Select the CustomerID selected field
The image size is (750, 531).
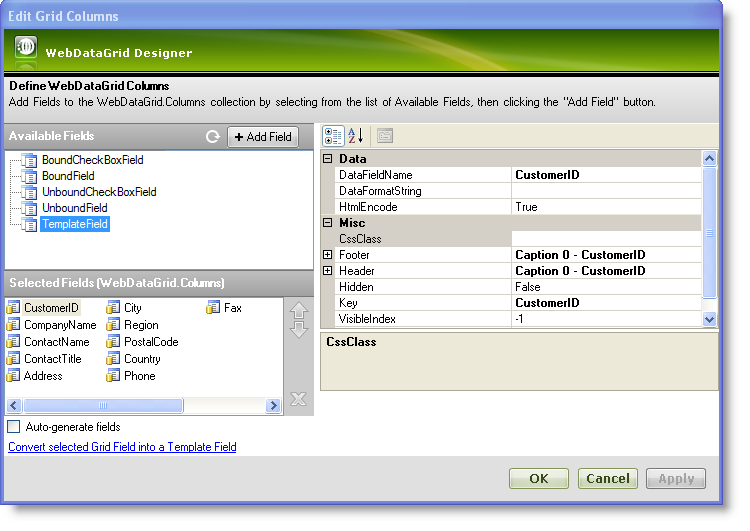coord(51,308)
